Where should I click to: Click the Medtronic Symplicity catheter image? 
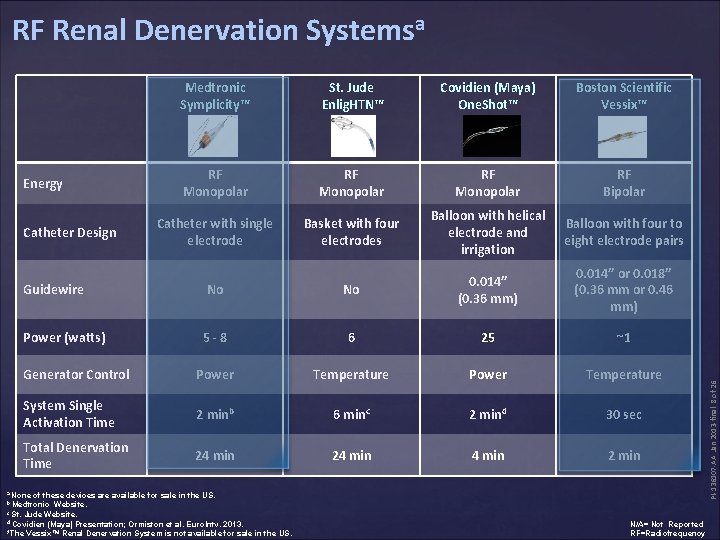point(213,136)
